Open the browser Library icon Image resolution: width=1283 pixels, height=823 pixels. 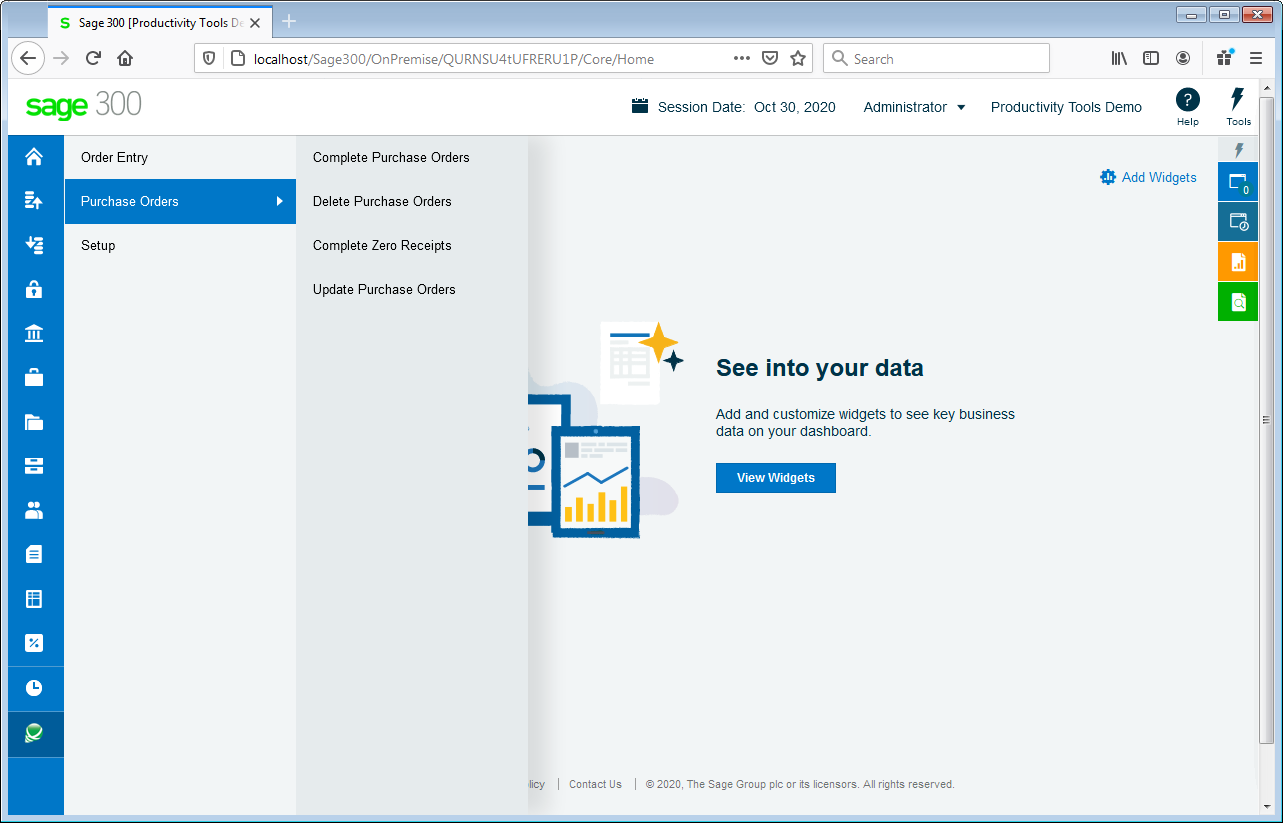pos(1119,59)
